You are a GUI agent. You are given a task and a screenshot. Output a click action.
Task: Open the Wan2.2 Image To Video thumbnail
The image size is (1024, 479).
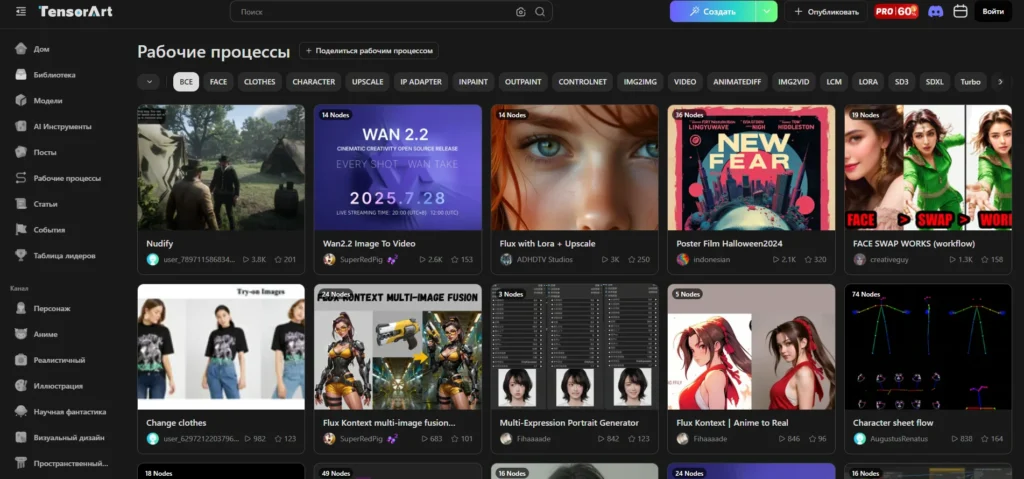coord(398,167)
